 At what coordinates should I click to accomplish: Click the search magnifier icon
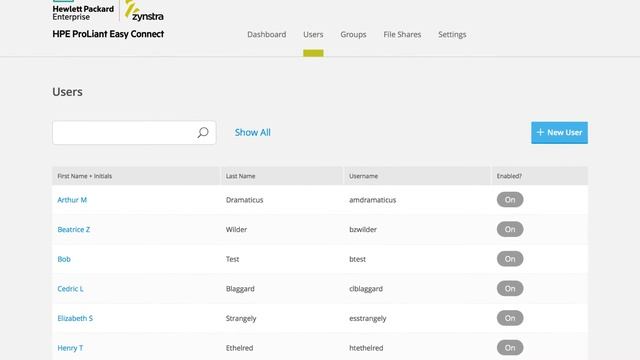(203, 132)
